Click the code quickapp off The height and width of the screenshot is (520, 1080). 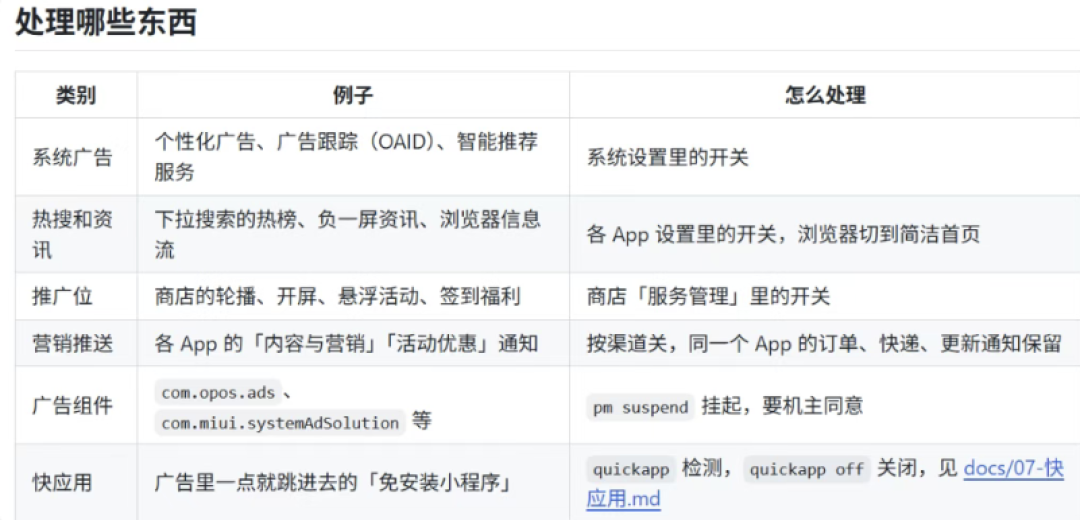806,470
